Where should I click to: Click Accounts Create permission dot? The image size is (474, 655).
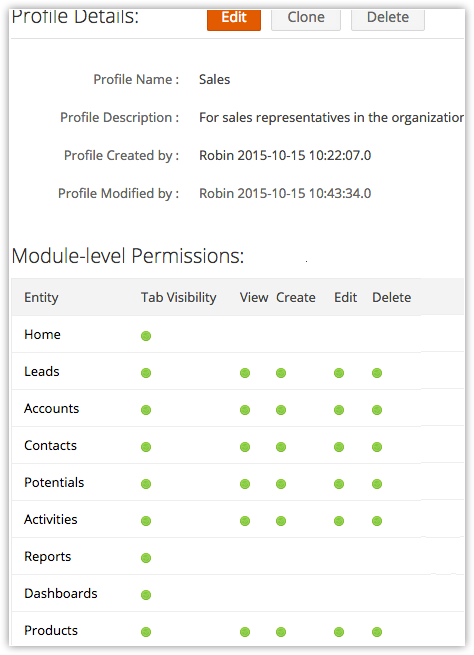[281, 410]
